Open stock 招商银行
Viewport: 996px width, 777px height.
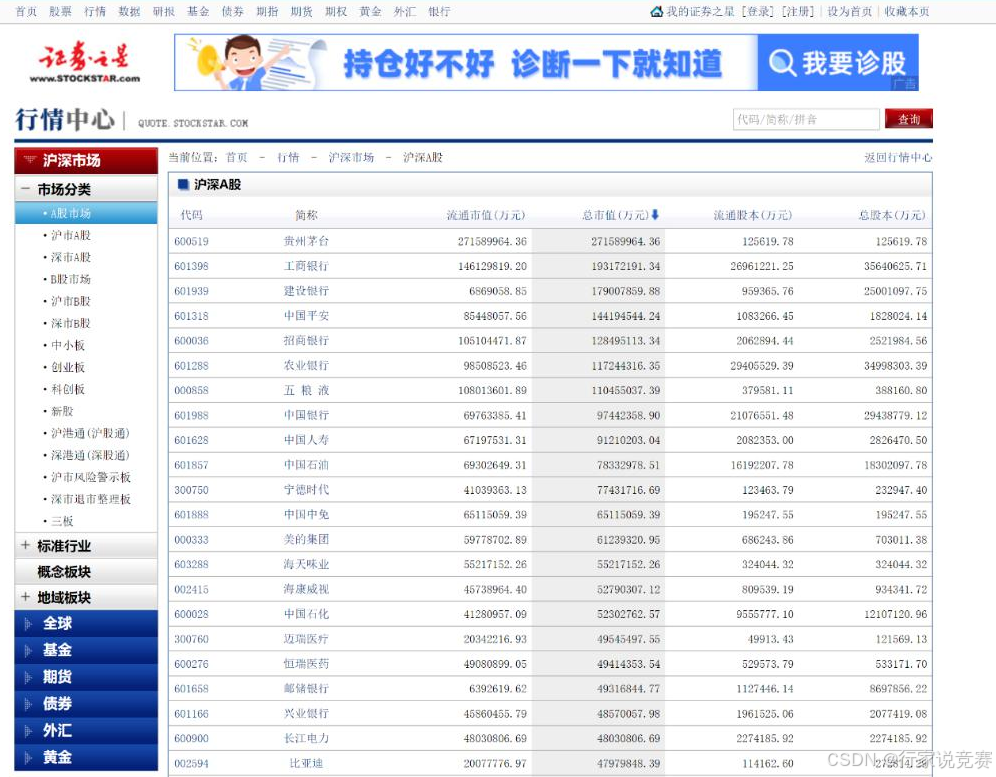click(306, 341)
